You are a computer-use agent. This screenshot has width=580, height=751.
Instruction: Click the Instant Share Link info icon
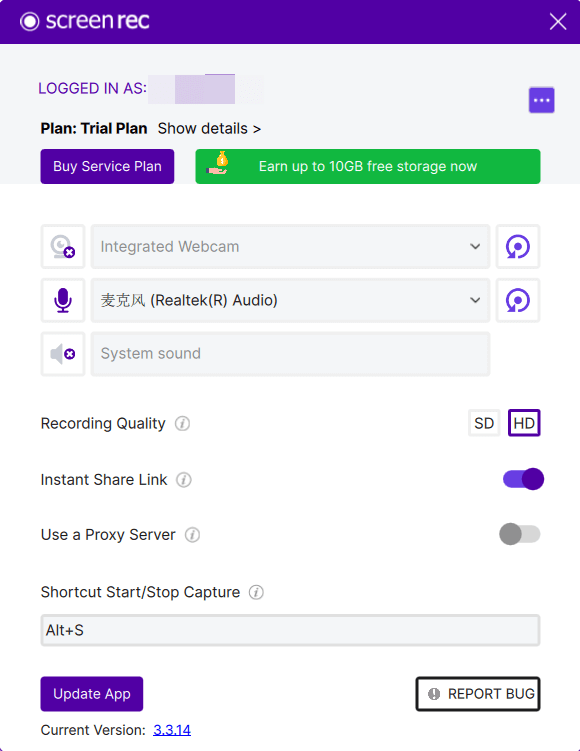[184, 479]
